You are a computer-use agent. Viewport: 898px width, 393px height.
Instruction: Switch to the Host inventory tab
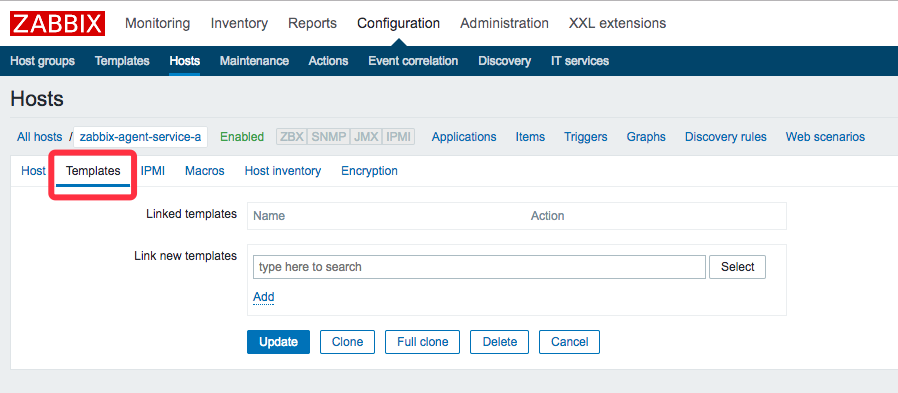[282, 171]
